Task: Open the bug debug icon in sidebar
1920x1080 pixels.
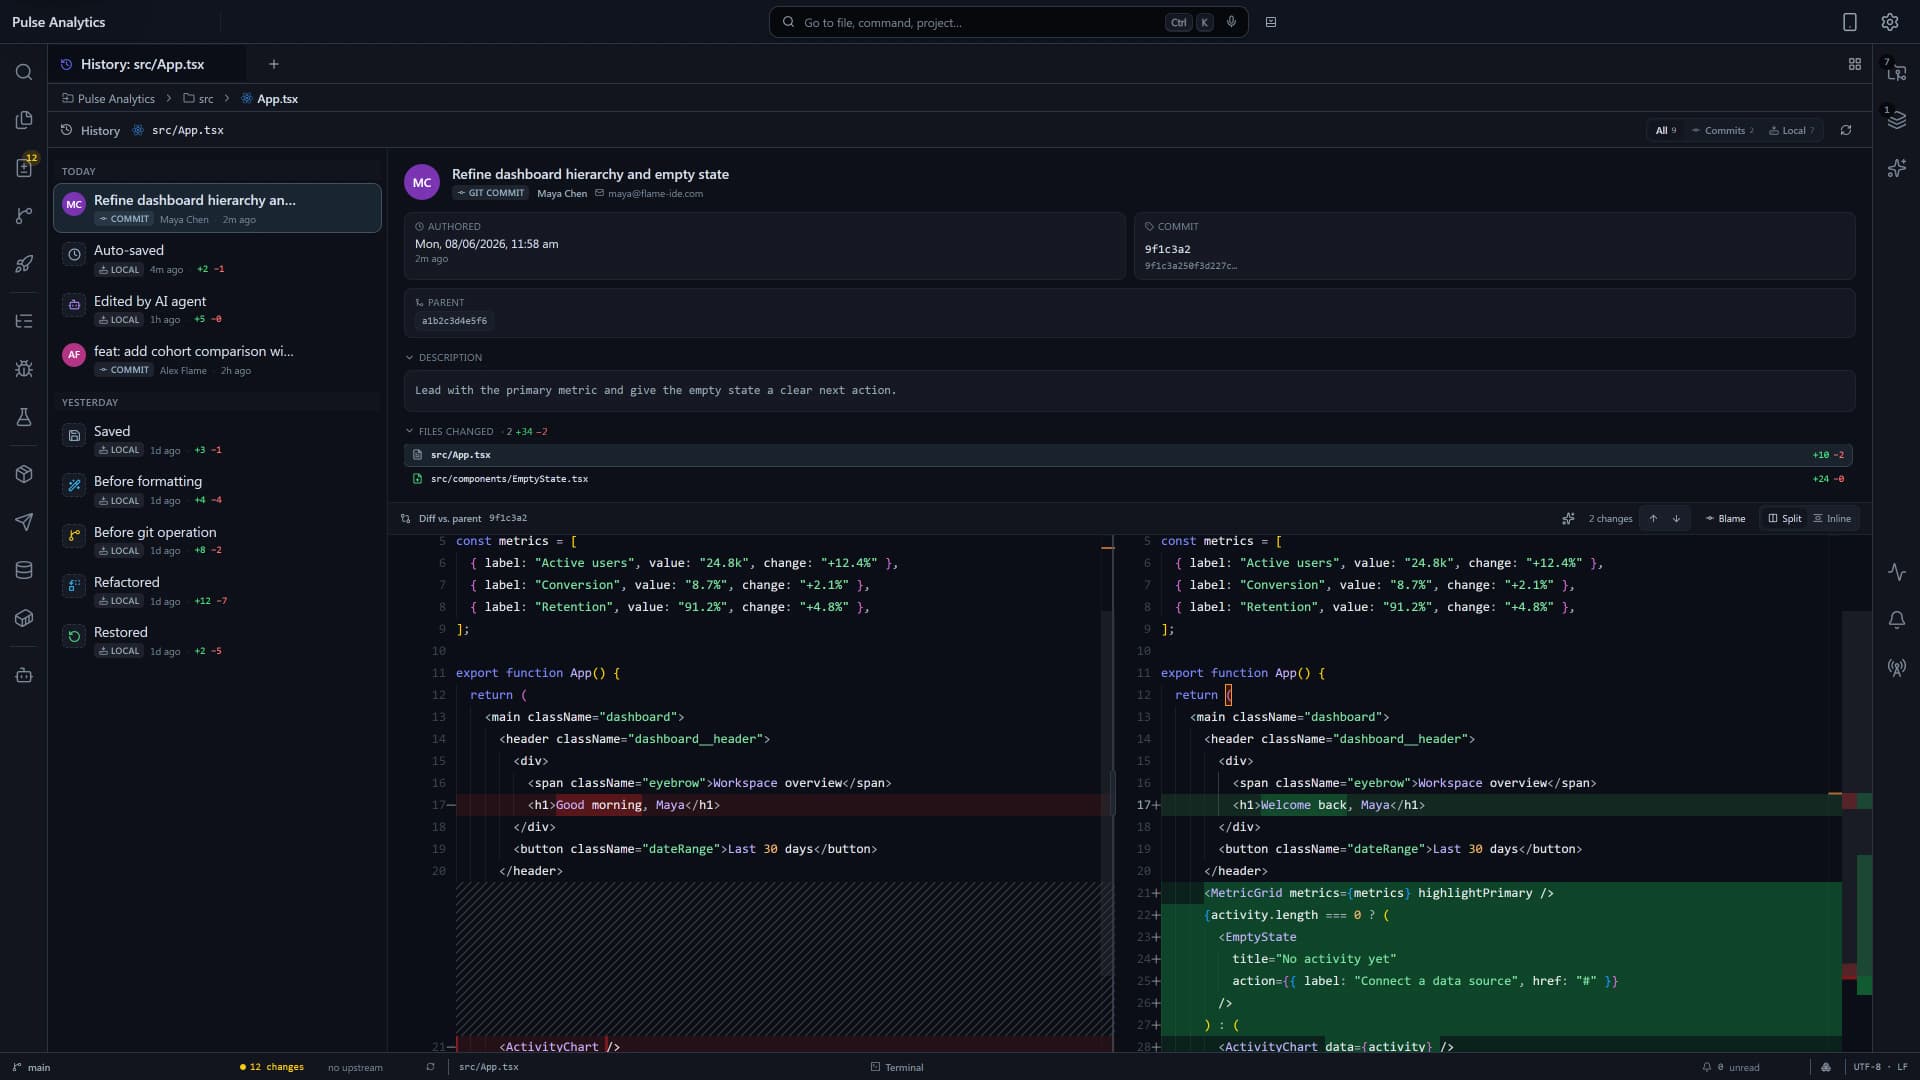Action: 24,369
